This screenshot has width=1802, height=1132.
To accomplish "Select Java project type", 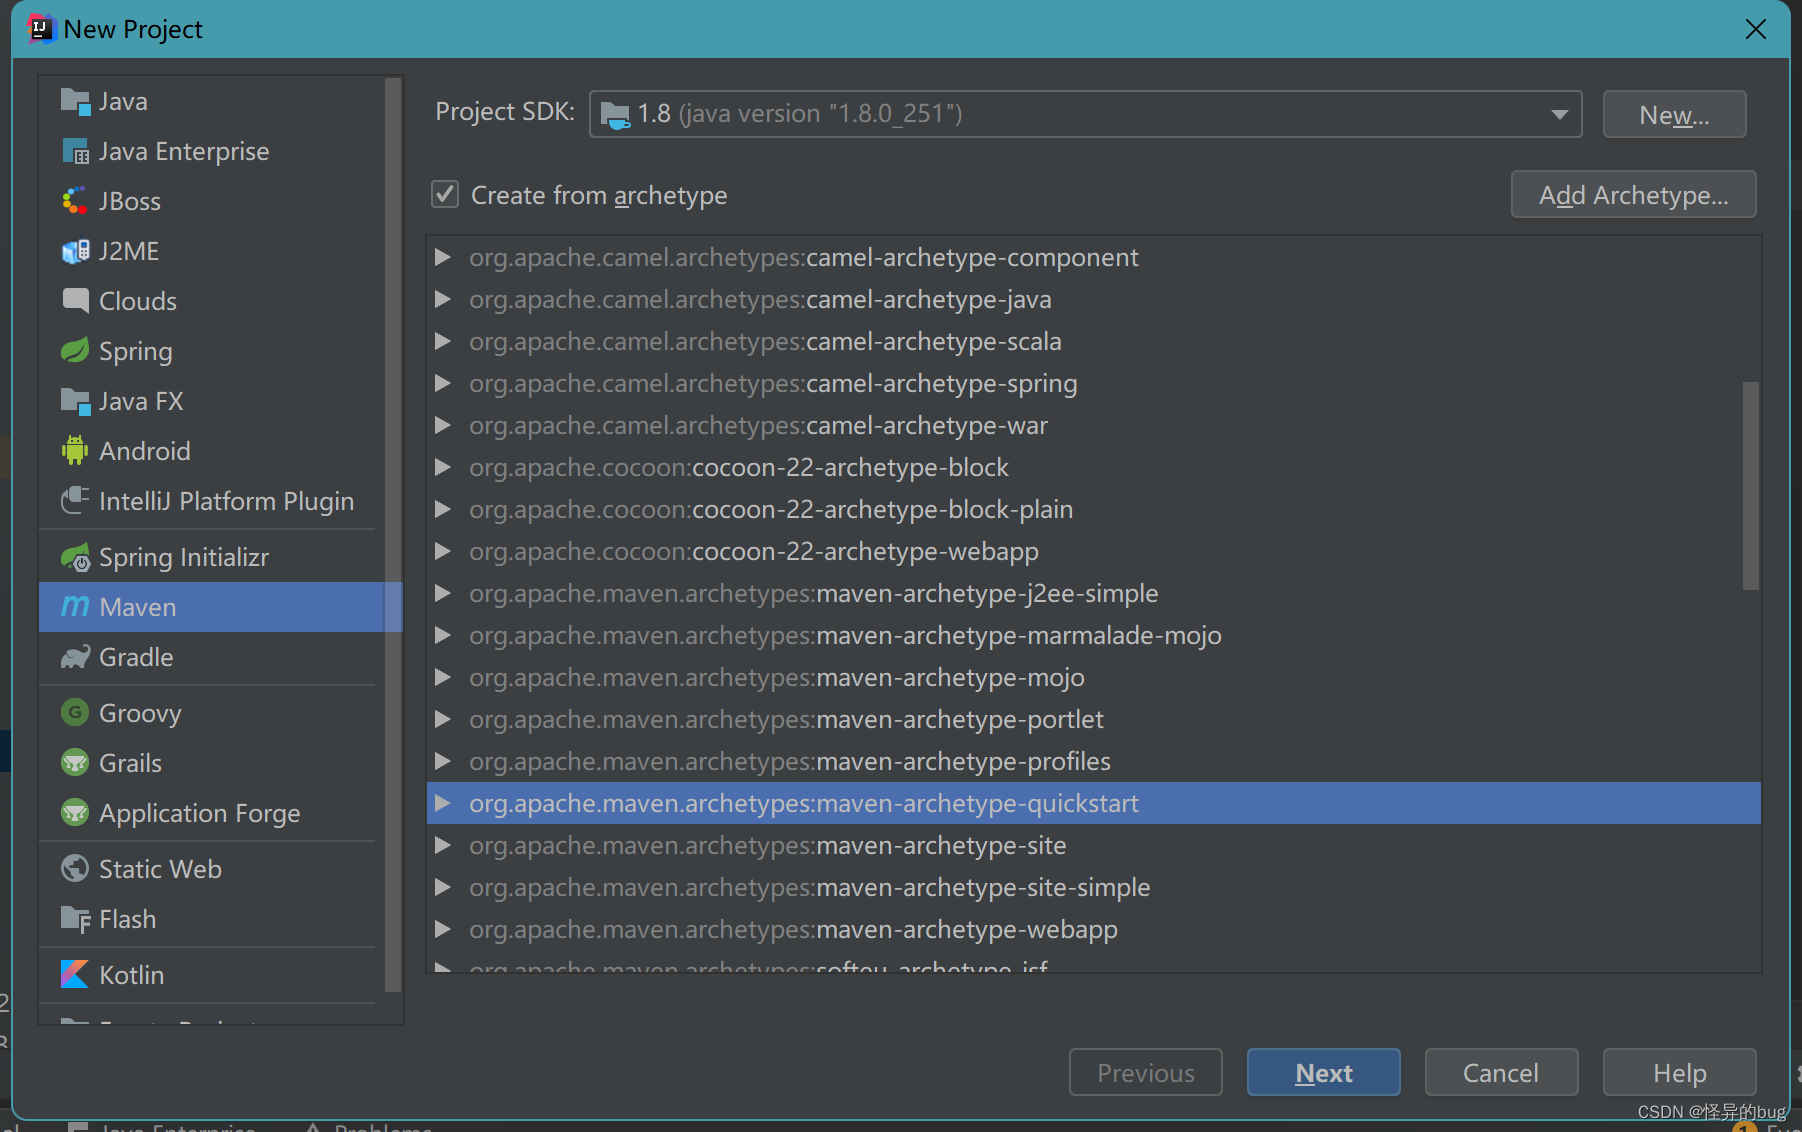I will tap(212, 101).
